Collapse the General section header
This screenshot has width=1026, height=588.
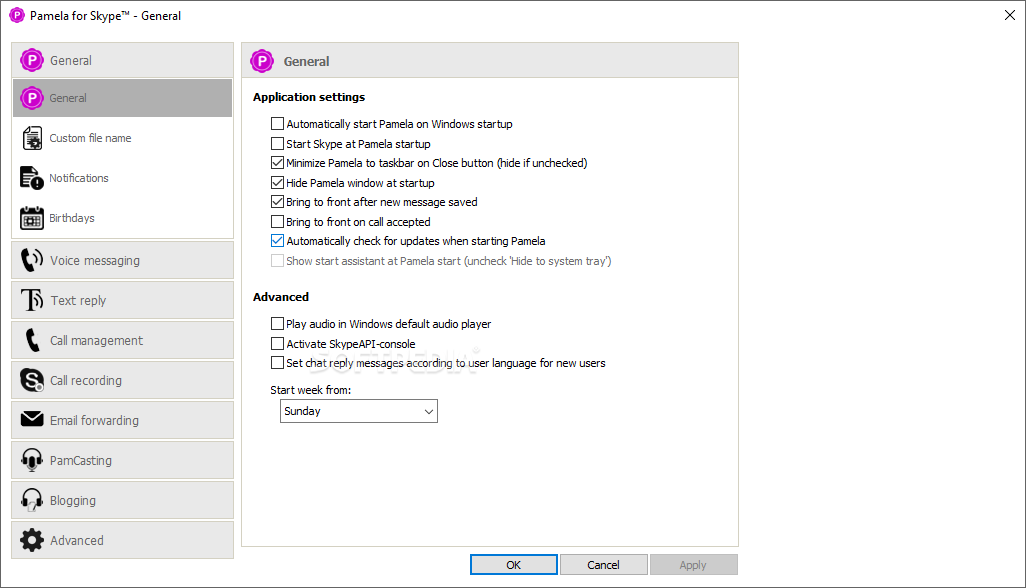(x=122, y=60)
